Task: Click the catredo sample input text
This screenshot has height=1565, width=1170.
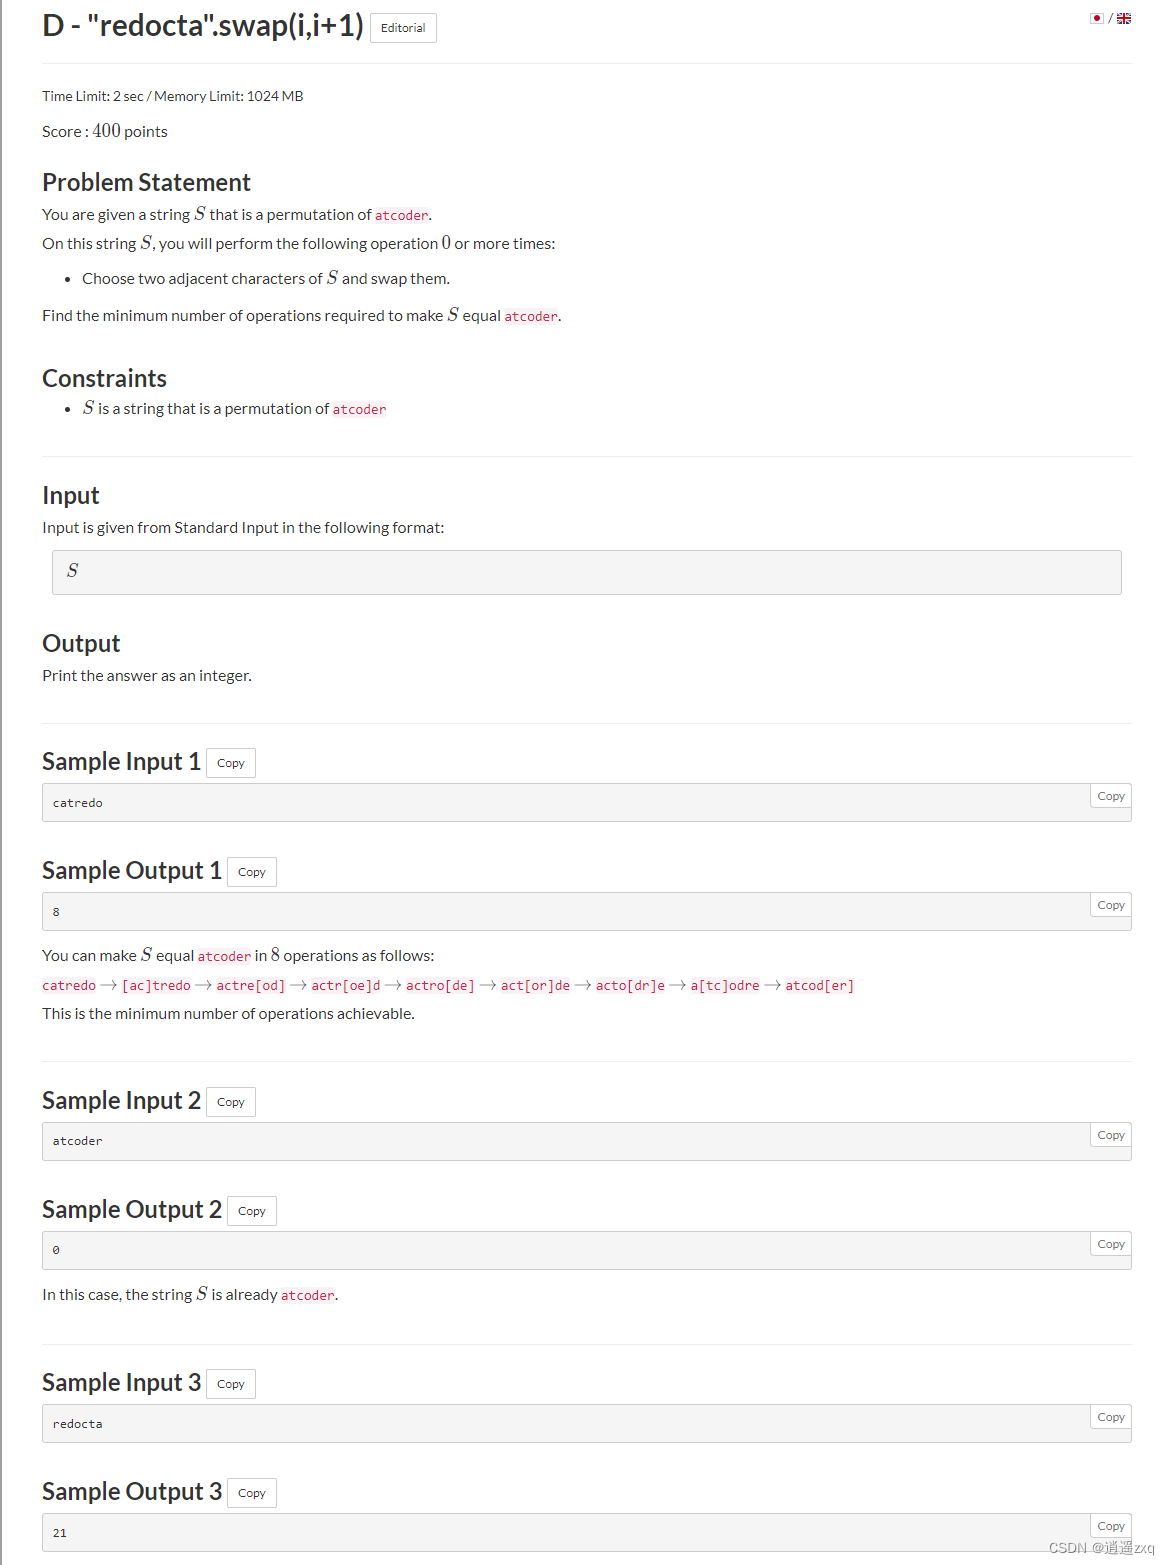Action: (x=78, y=803)
